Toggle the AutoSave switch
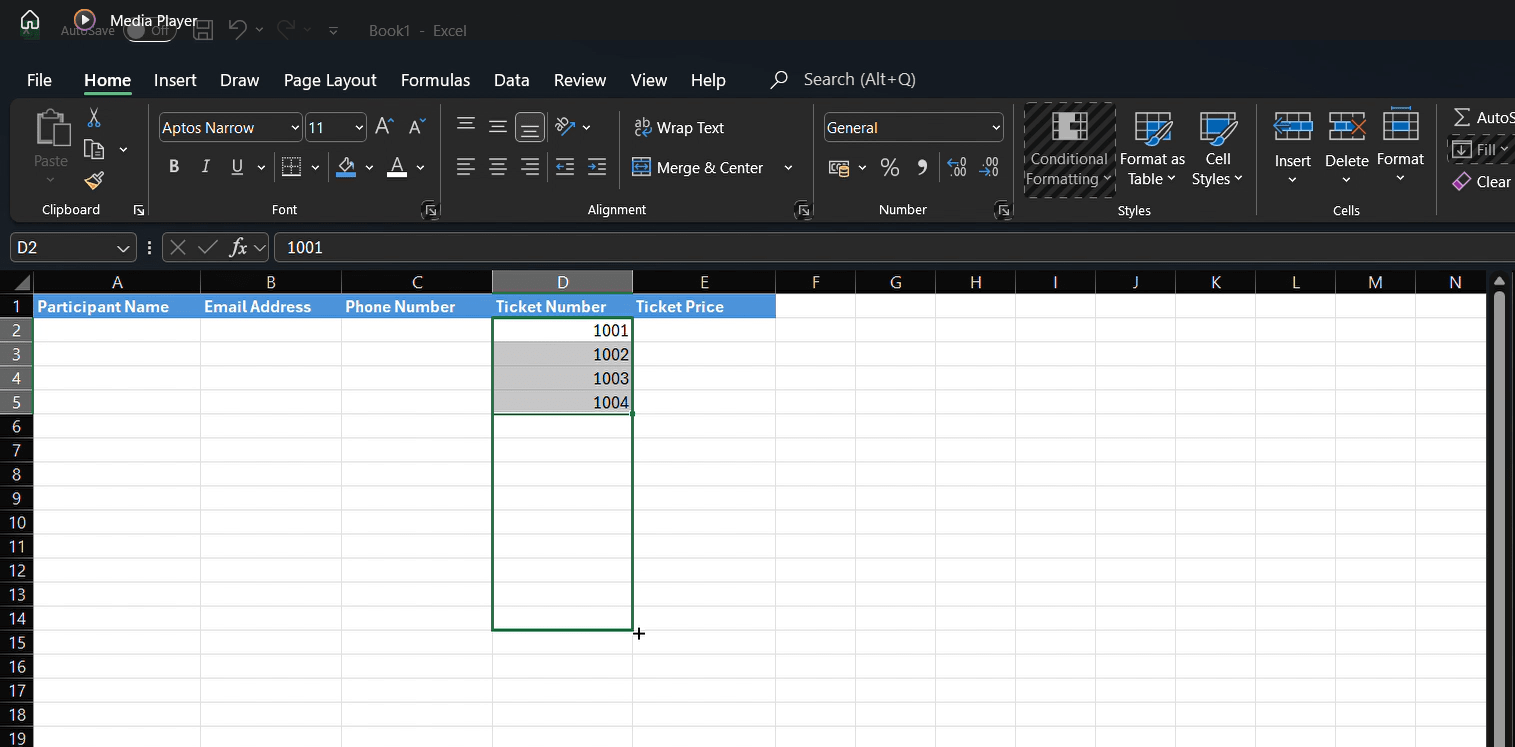The image size is (1515, 747). pyautogui.click(x=149, y=31)
